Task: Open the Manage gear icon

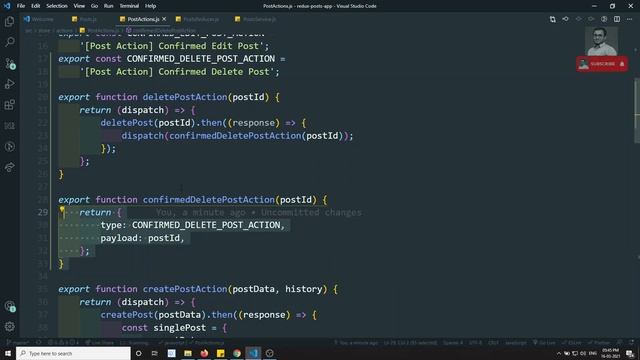Action: pyautogui.click(x=9, y=327)
